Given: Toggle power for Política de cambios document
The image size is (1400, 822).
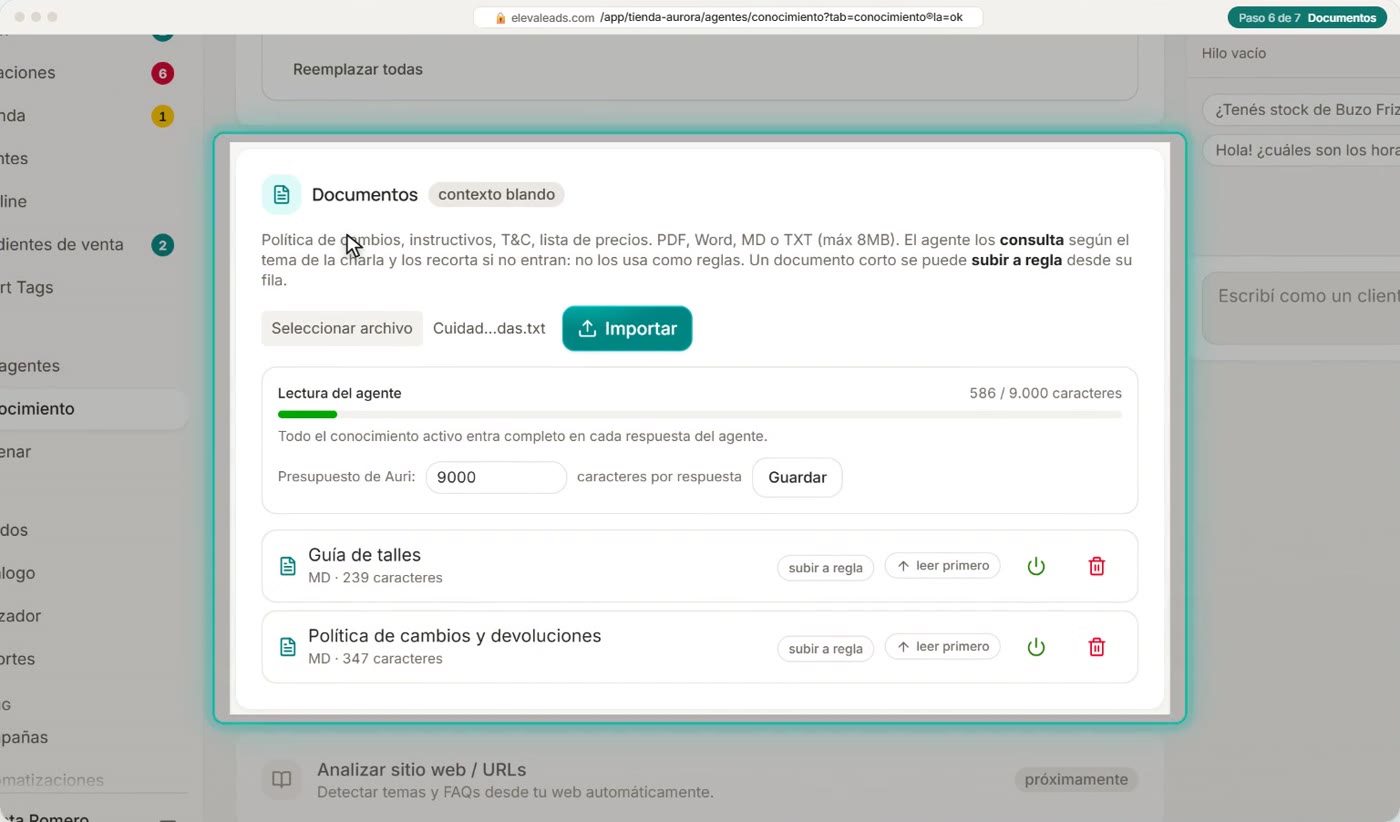Looking at the screenshot, I should (x=1036, y=647).
